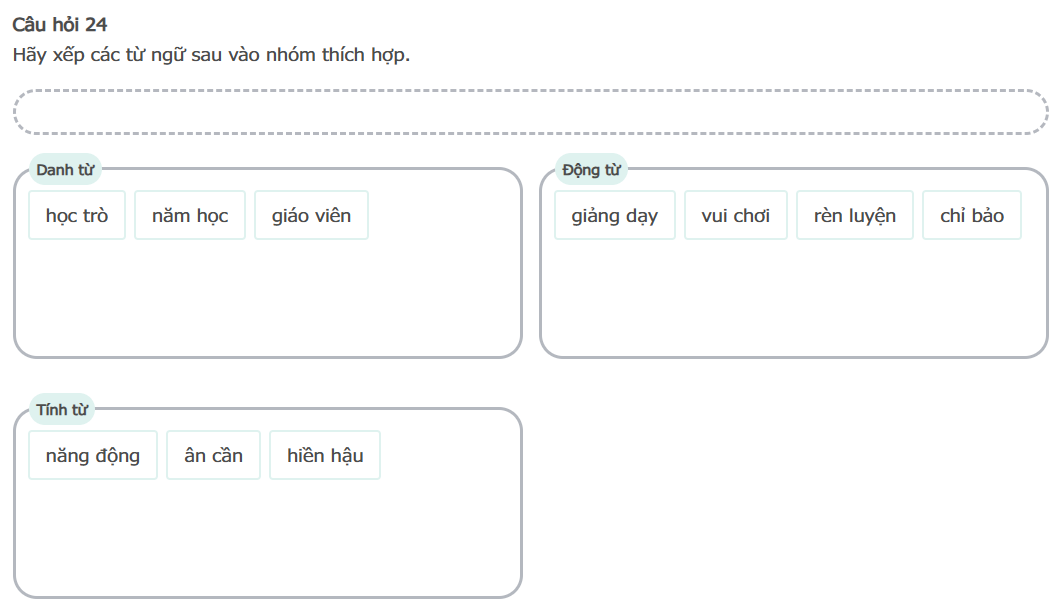Pick the ân cần word chip
The height and width of the screenshot is (616, 1056).
213,455
